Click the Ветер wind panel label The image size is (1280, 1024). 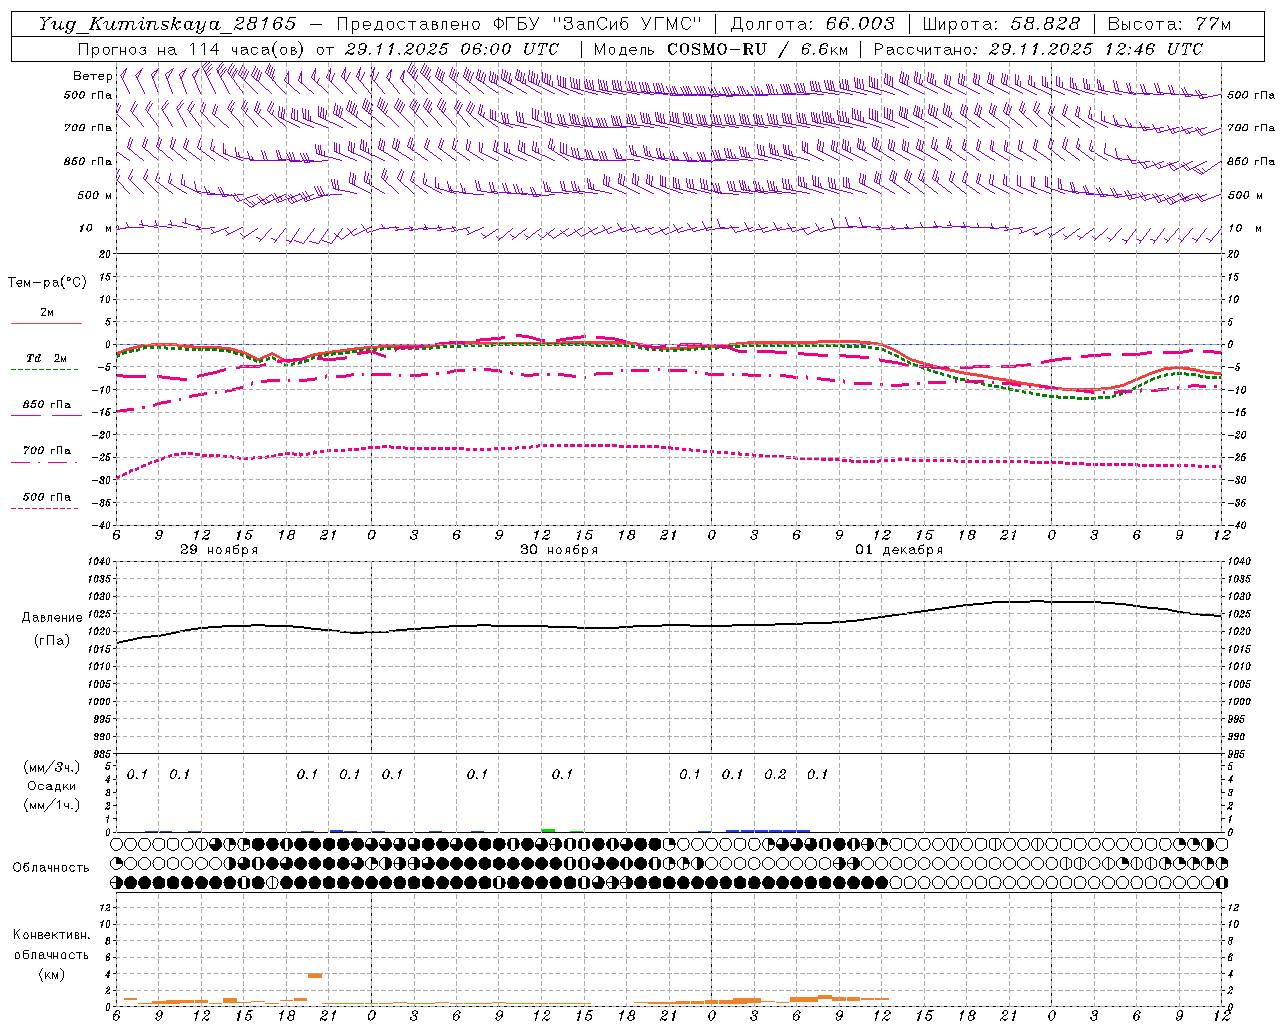pyautogui.click(x=92, y=76)
